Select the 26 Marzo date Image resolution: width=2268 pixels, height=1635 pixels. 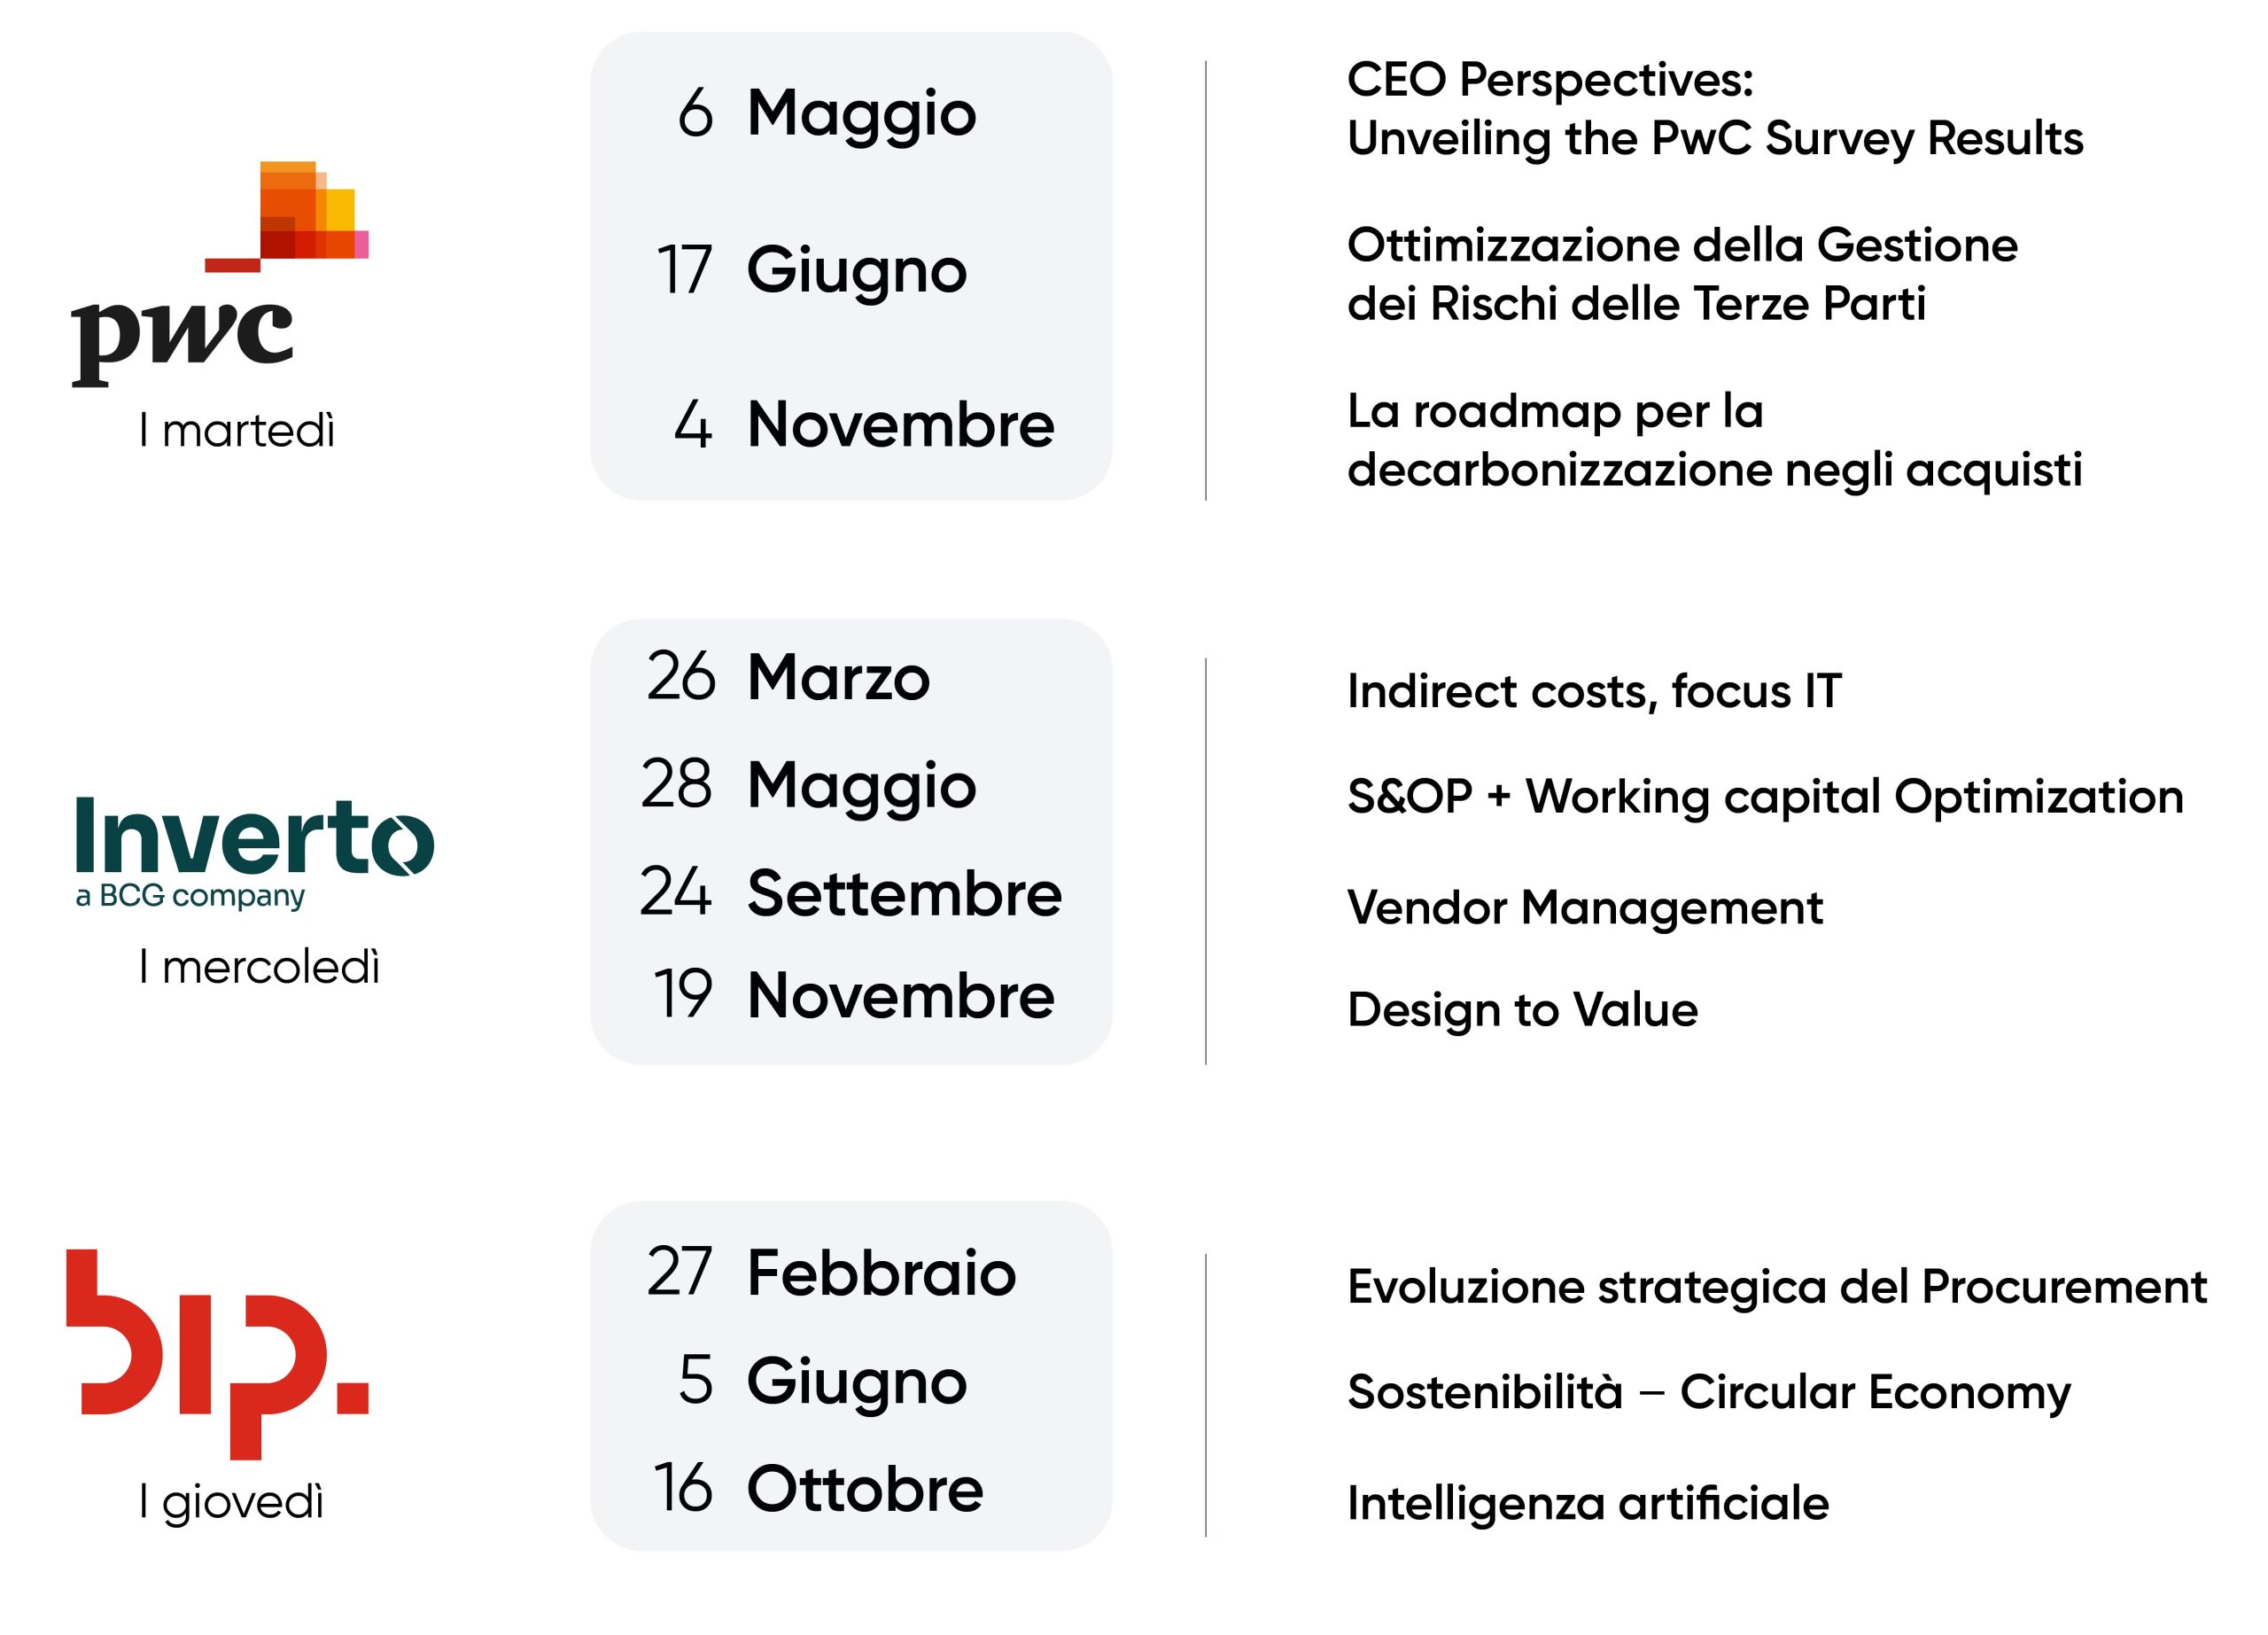point(788,677)
